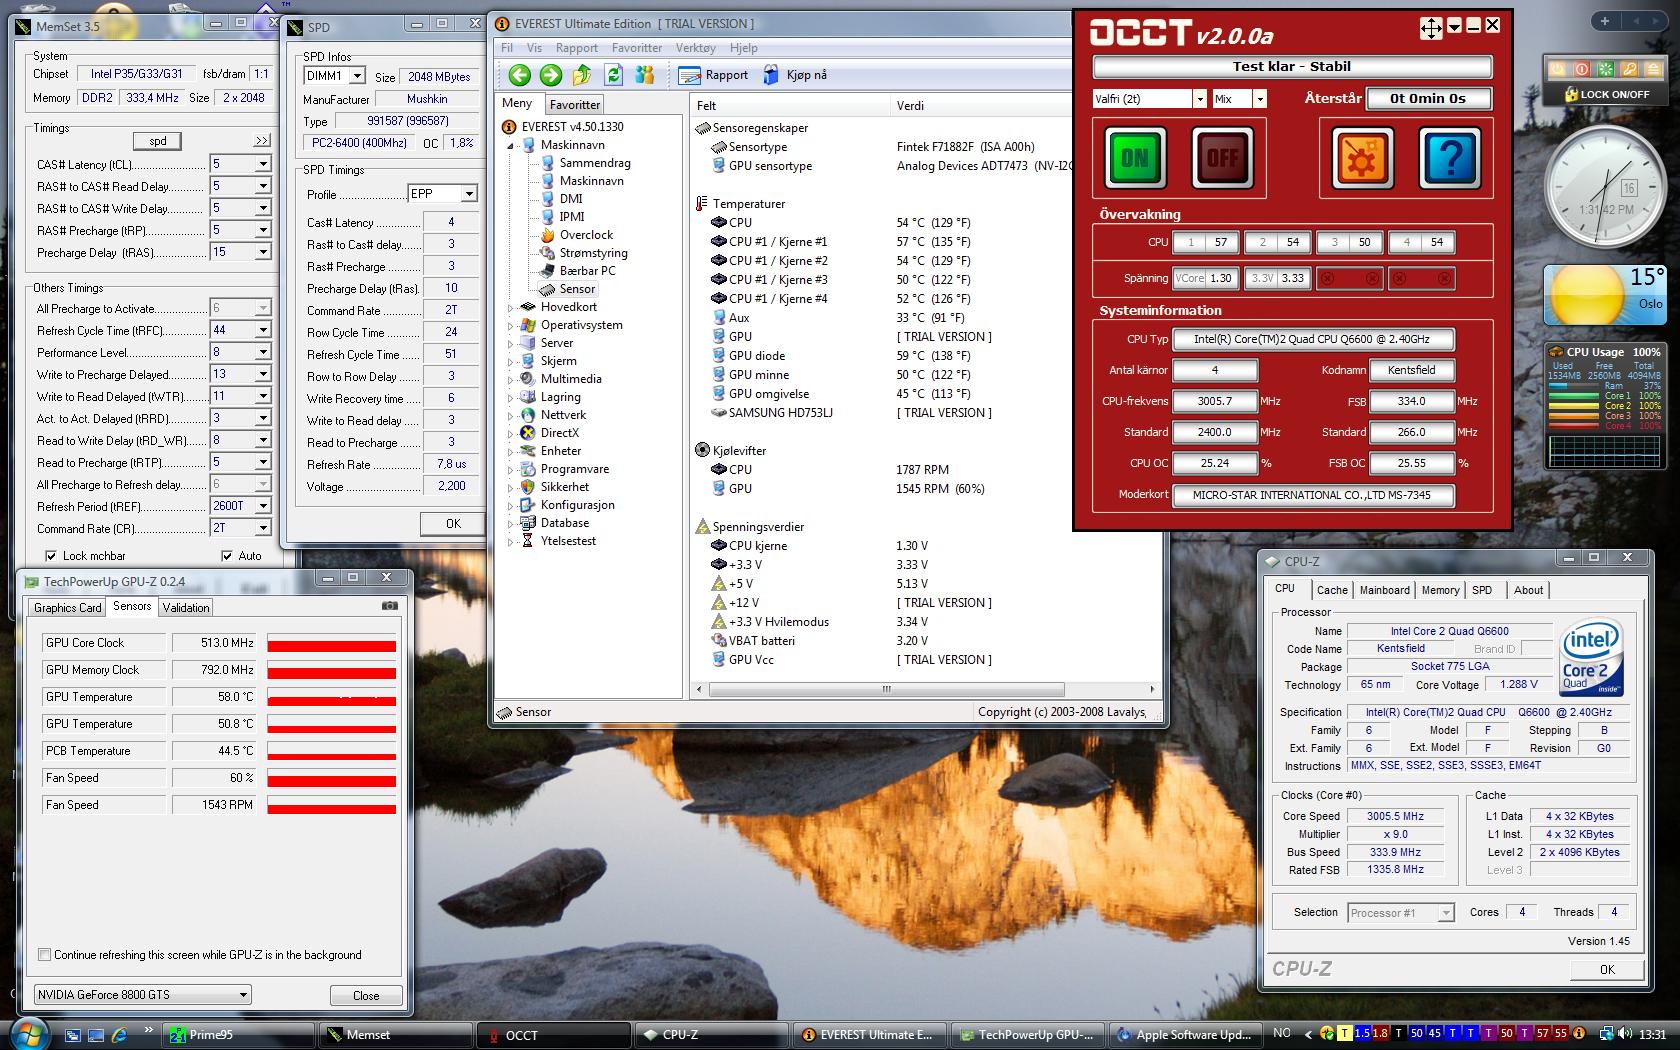Open the NVIDIA GeForce 8800 GTS dropdown
The height and width of the screenshot is (1050, 1680).
click(x=143, y=995)
